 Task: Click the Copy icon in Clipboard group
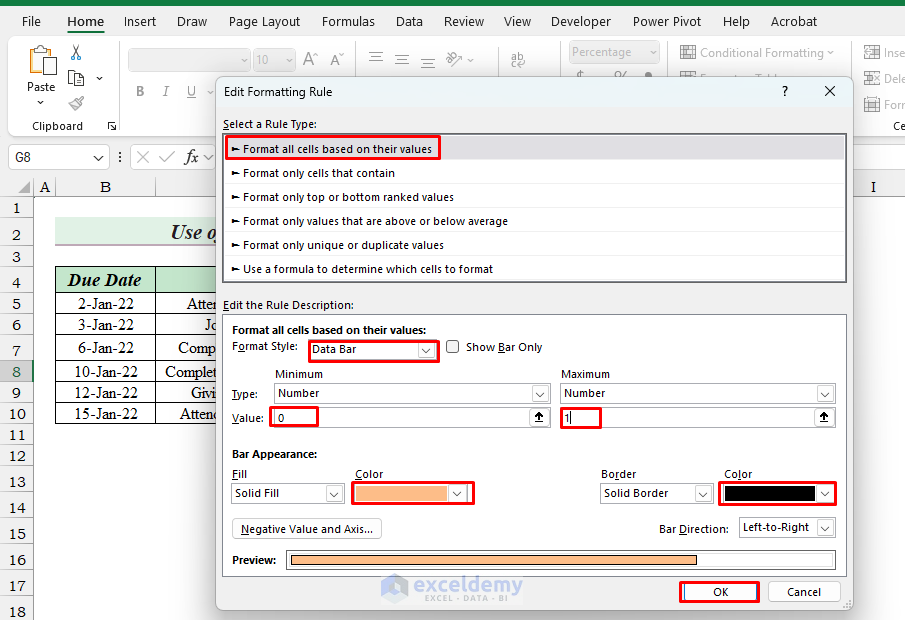coord(76,78)
